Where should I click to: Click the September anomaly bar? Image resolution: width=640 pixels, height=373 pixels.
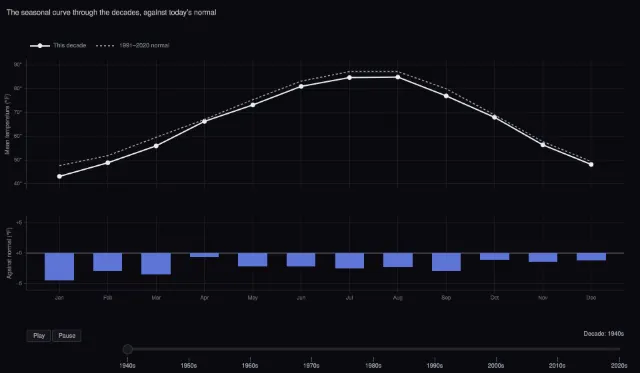point(446,262)
